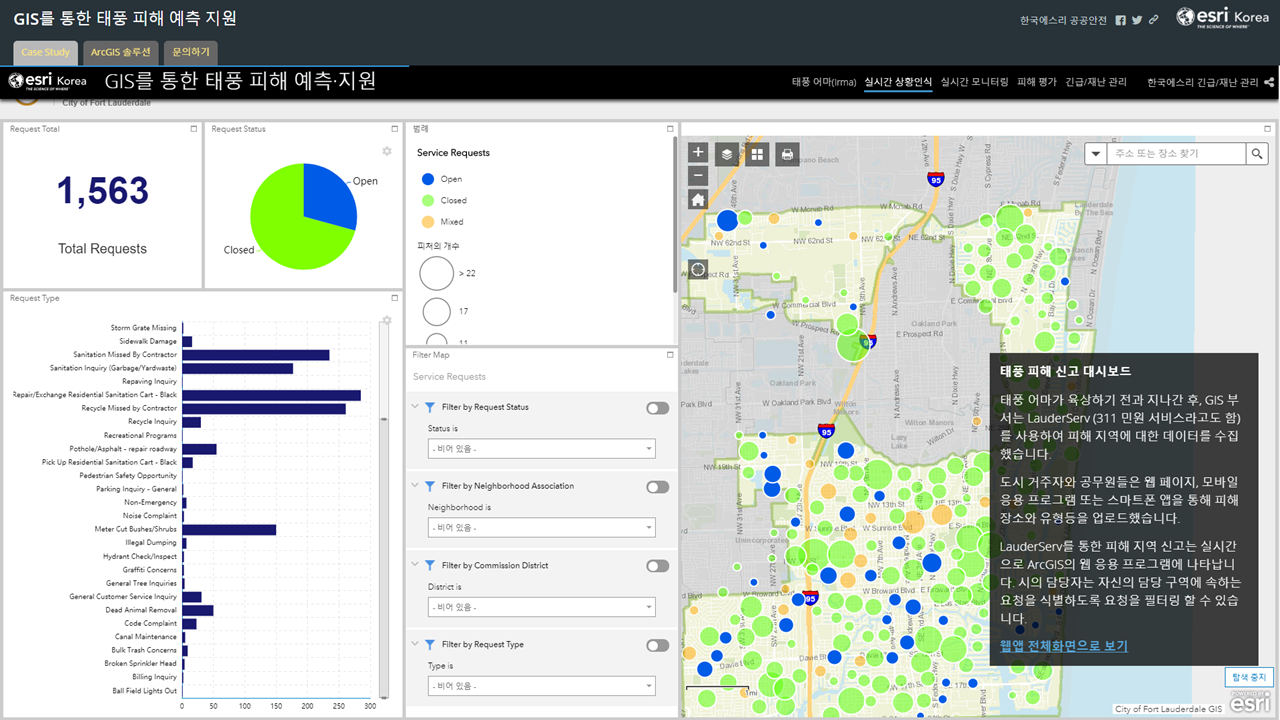The width and height of the screenshot is (1280, 720).
Task: Click the legend panel scrollbar
Action: coord(675,215)
